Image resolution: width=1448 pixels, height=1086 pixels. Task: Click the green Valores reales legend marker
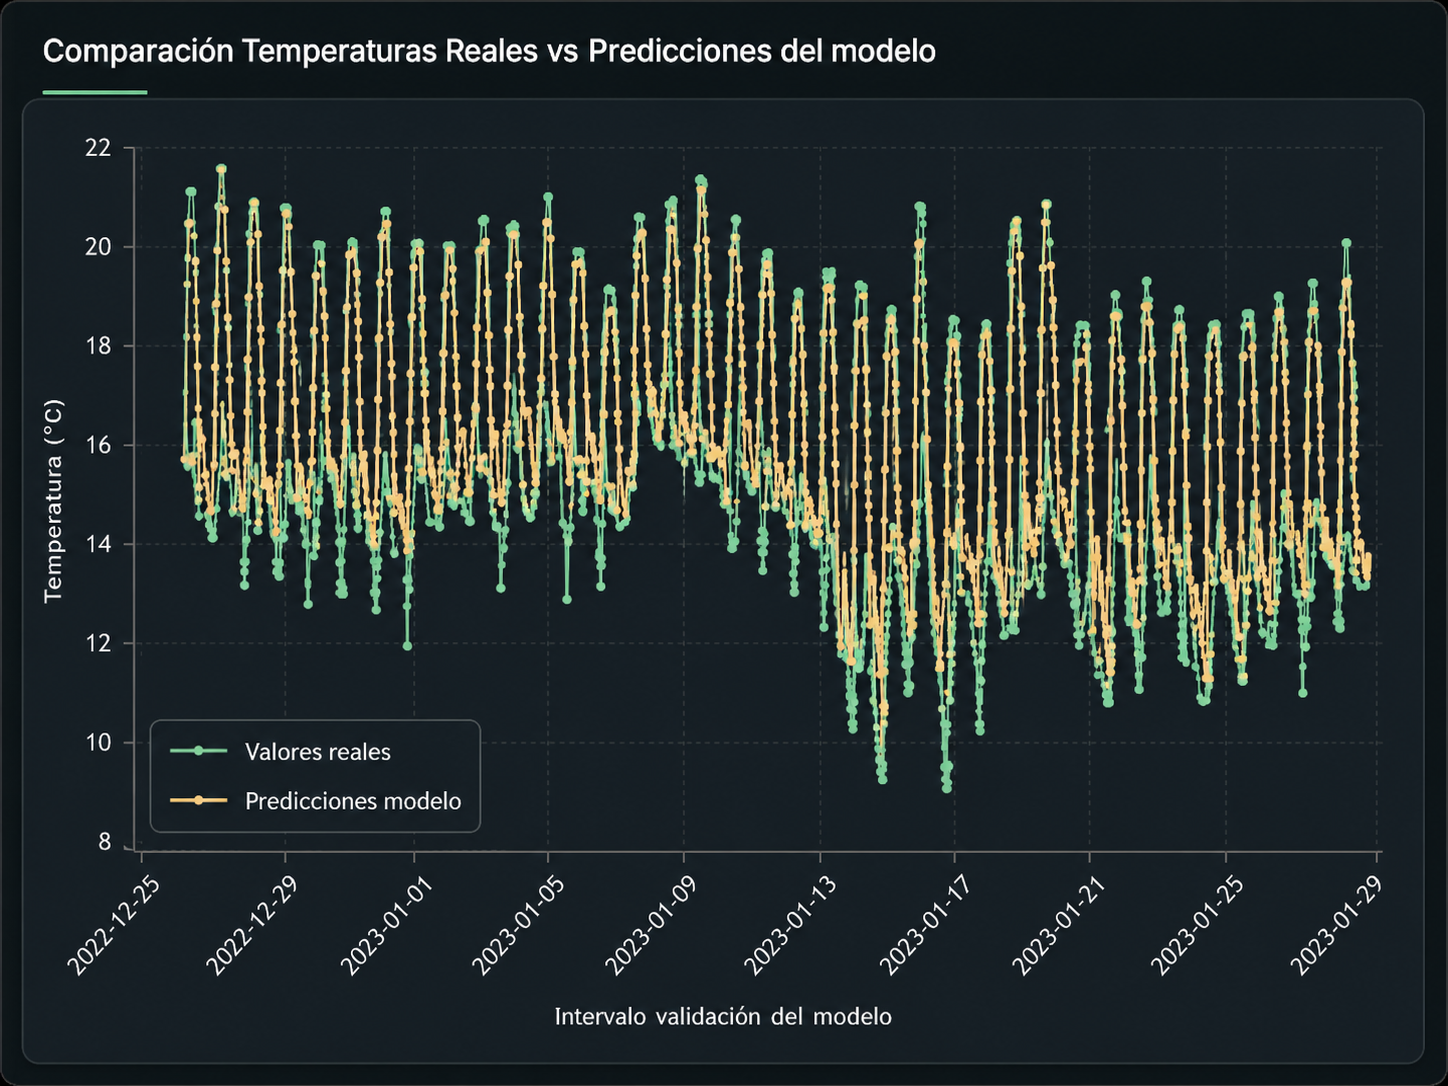point(198,751)
